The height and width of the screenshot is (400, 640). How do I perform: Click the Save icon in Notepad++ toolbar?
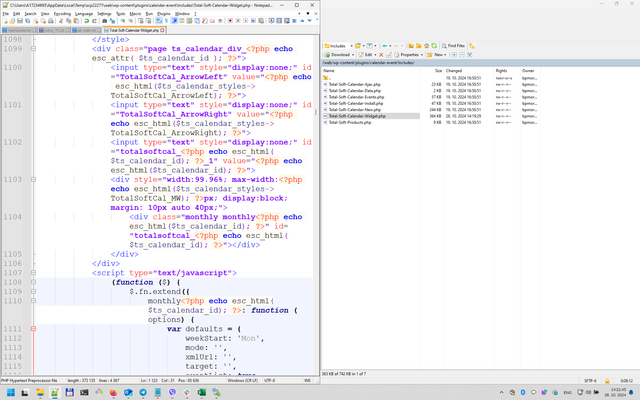(20, 21)
